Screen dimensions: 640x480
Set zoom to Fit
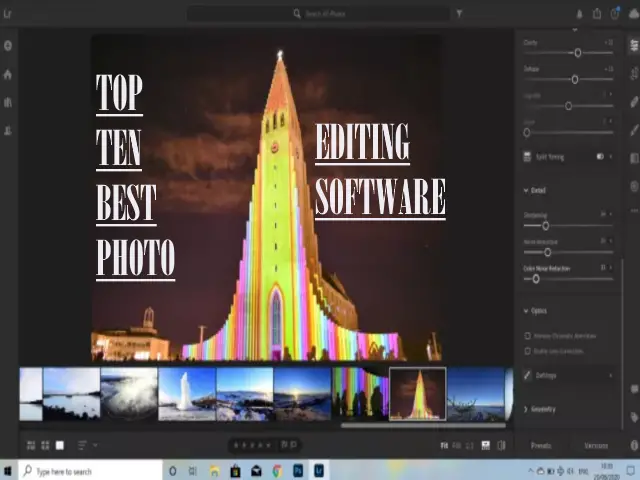(x=444, y=446)
